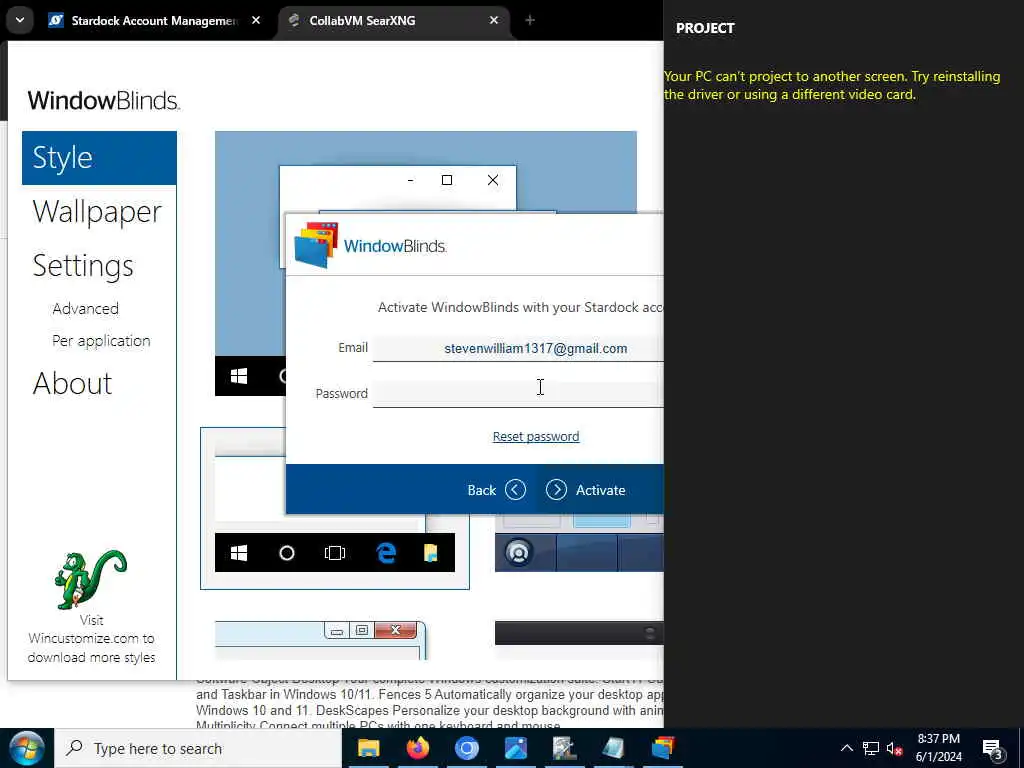The image size is (1024, 768).
Task: Click the Reset password link
Action: (536, 436)
